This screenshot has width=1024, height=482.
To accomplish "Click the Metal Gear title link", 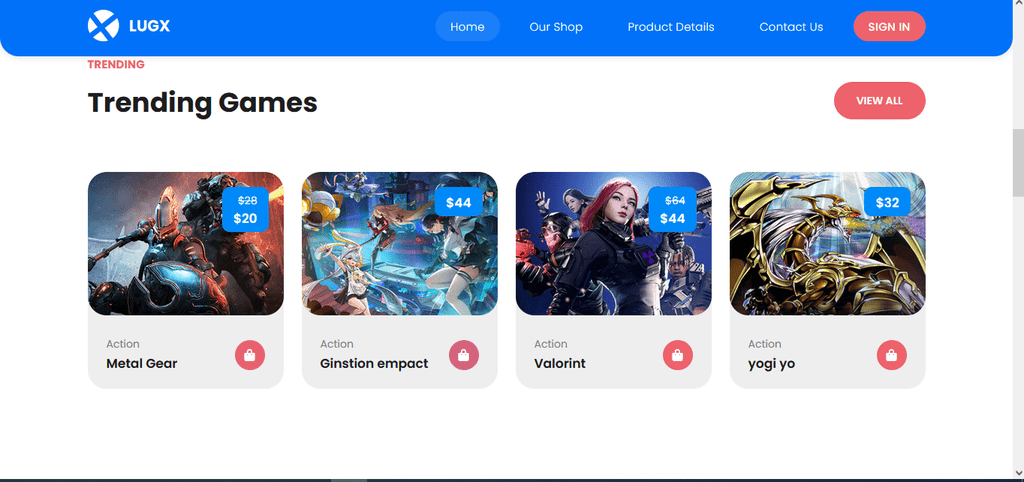I will [142, 363].
